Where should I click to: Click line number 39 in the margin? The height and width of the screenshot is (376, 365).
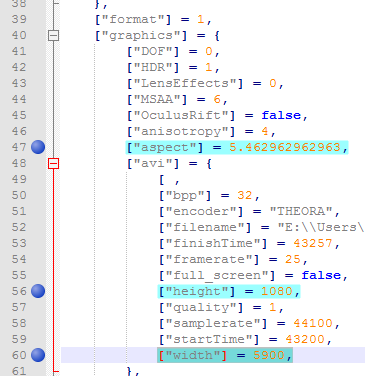pyautogui.click(x=19, y=19)
